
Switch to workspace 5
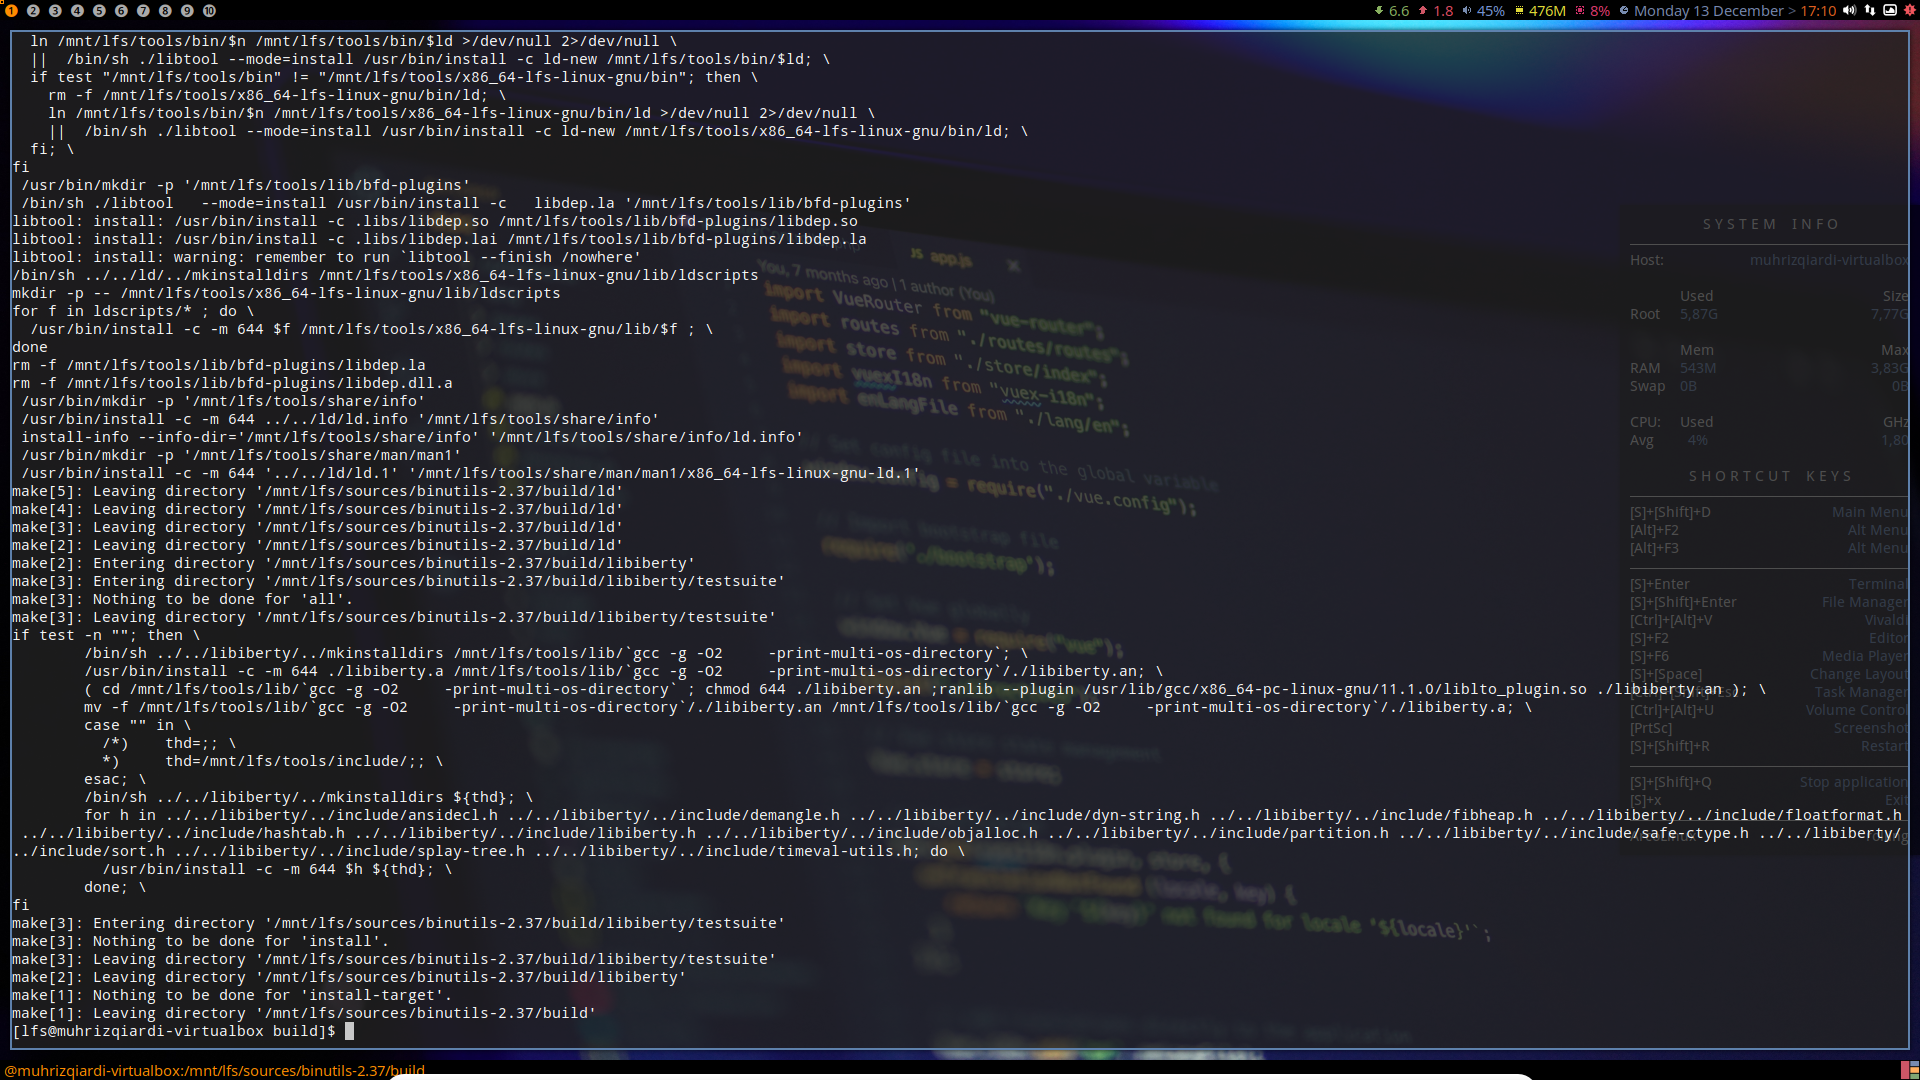click(x=99, y=11)
